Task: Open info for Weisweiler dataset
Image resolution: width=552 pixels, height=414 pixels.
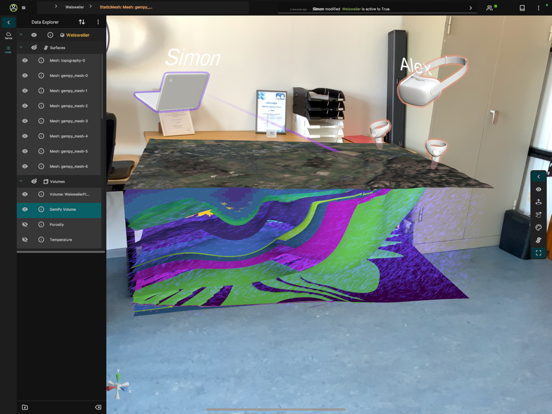Action: 50,35
